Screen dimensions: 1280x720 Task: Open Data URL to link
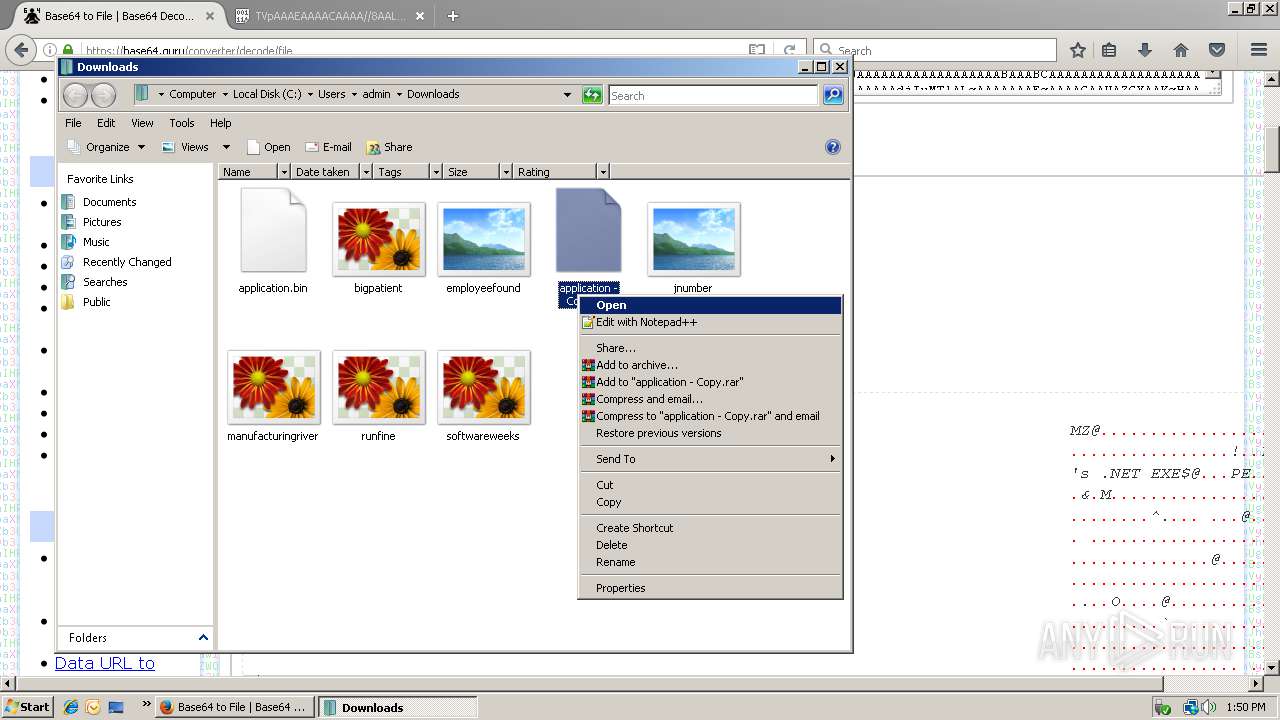(x=105, y=663)
